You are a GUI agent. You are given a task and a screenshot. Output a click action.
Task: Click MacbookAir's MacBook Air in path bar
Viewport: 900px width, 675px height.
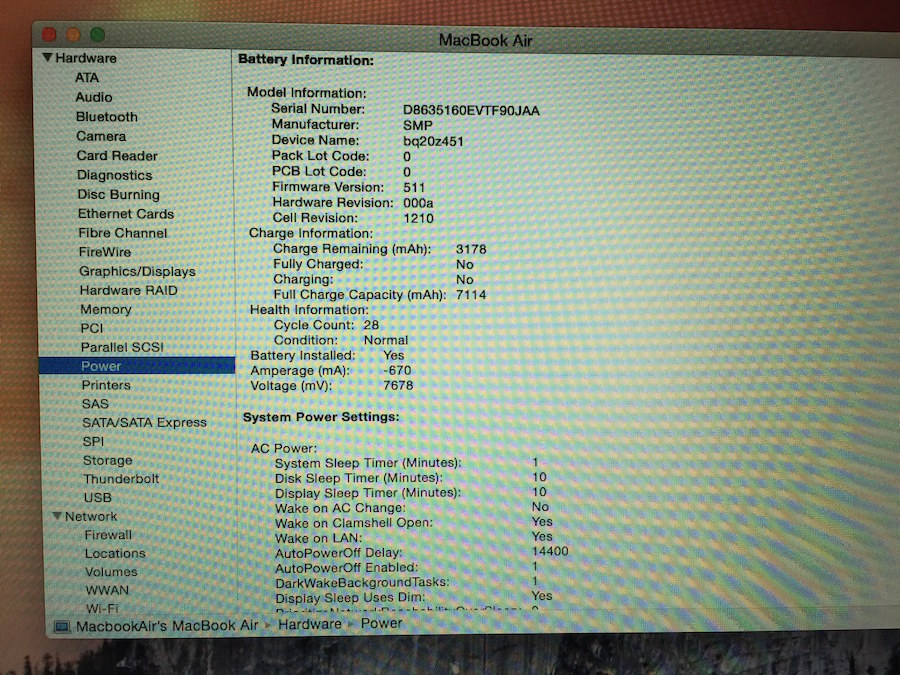click(x=167, y=626)
